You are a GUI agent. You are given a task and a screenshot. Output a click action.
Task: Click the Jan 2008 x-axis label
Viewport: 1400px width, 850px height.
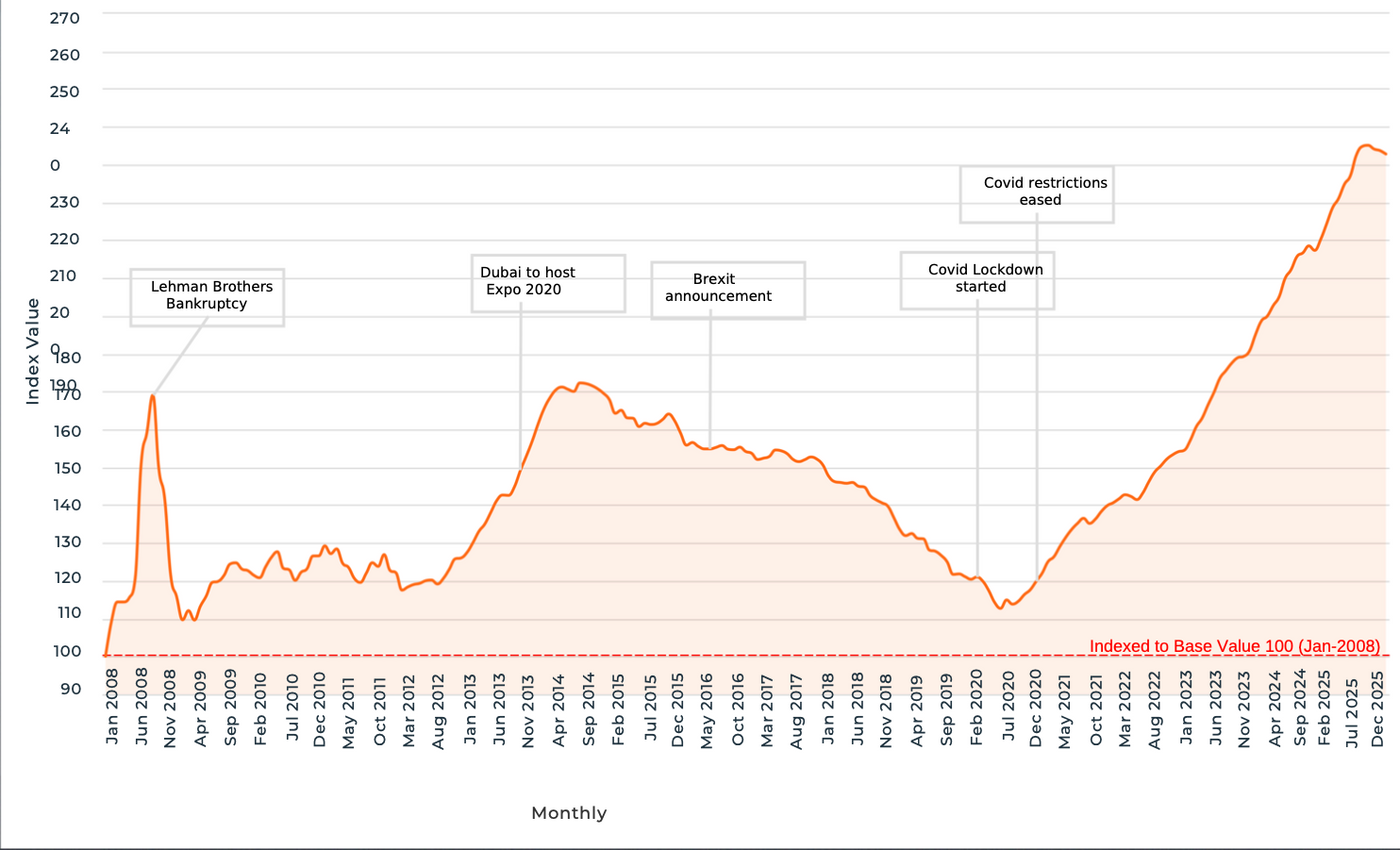click(111, 709)
